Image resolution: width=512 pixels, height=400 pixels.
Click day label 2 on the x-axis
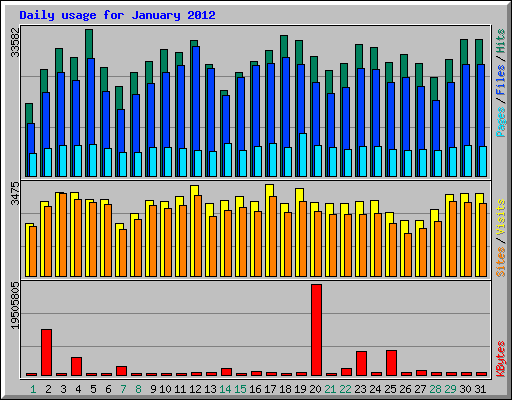coord(48,389)
